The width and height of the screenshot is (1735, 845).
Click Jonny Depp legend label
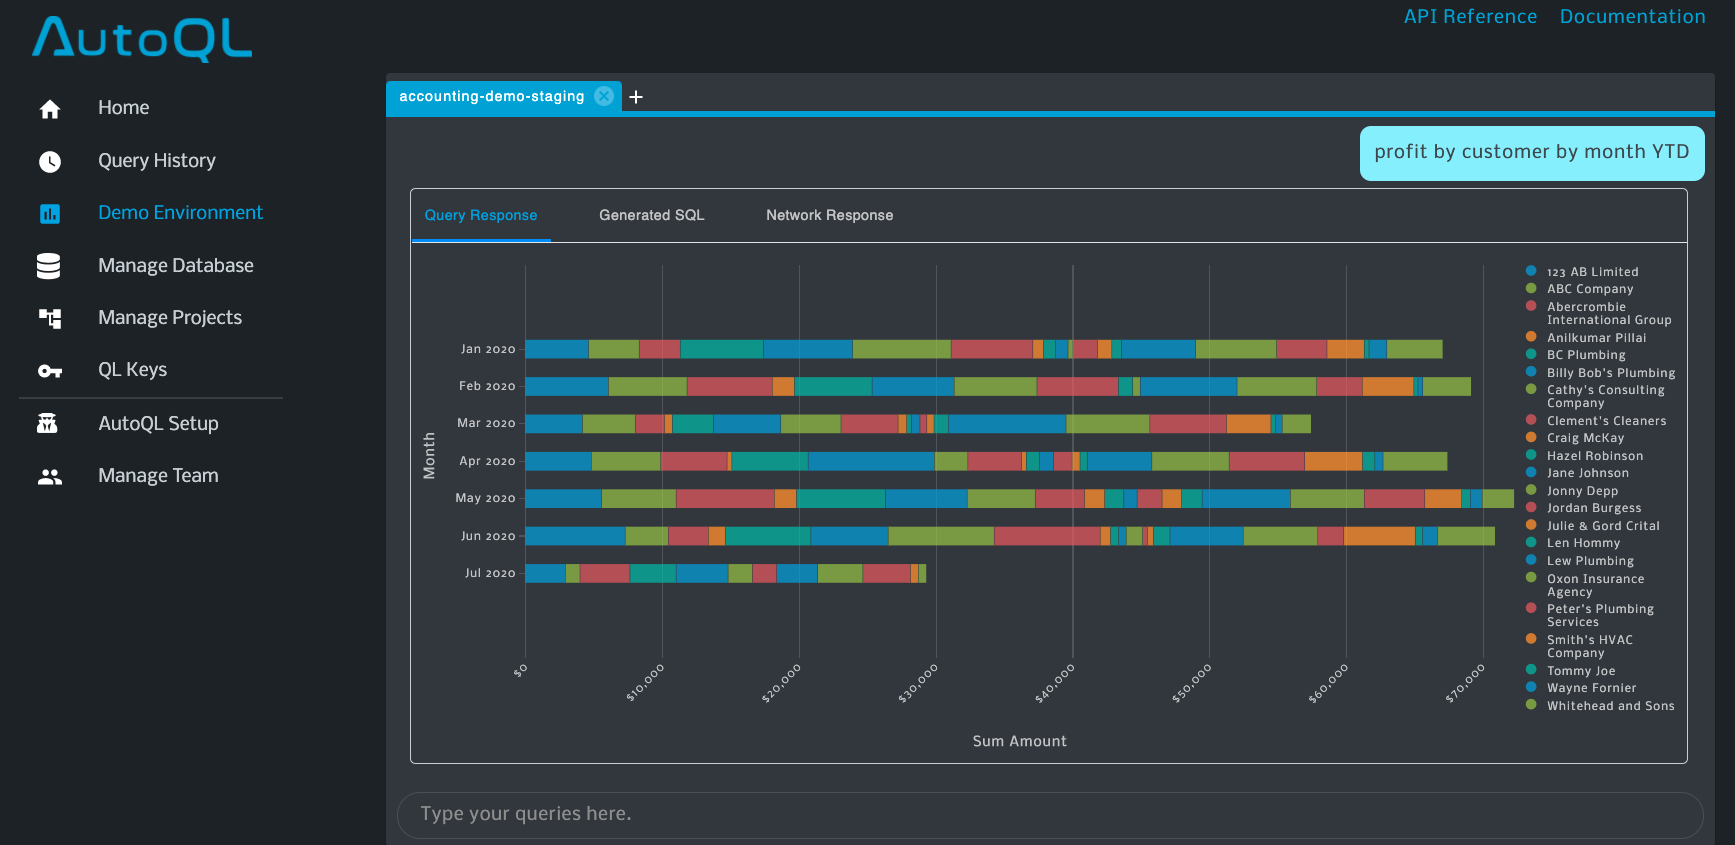point(1583,491)
